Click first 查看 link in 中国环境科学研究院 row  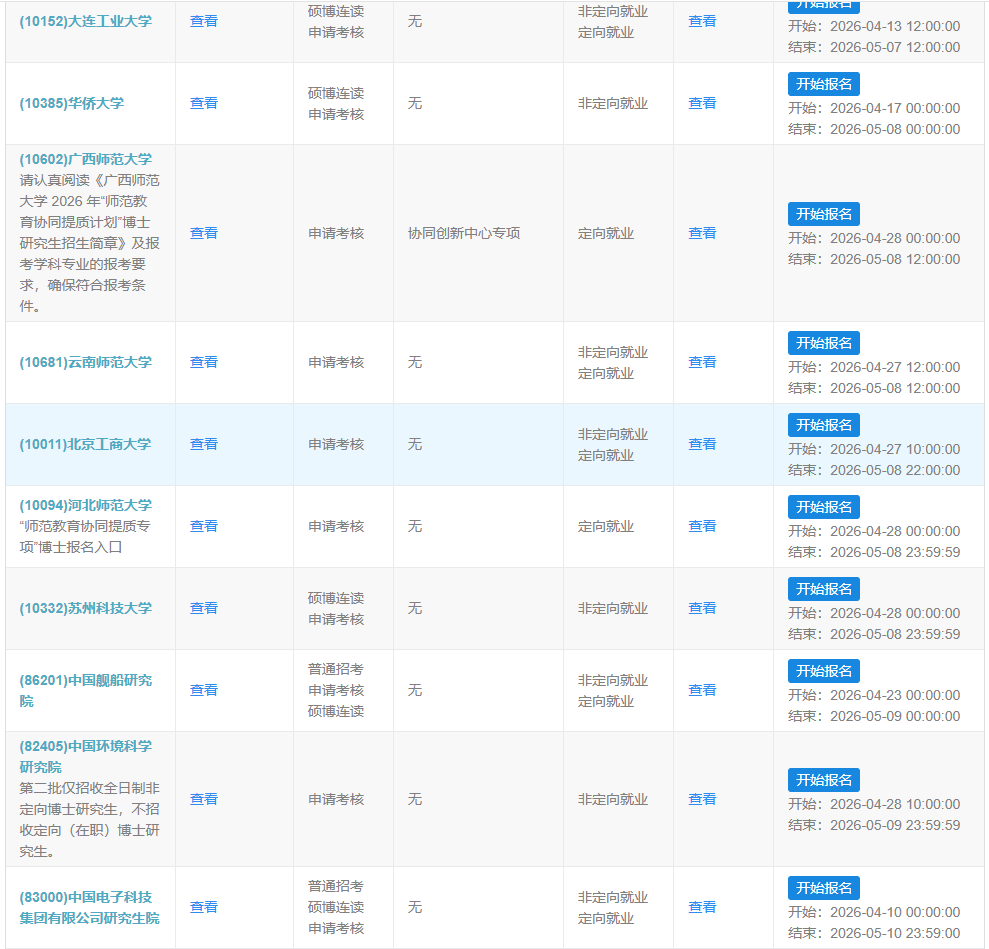[204, 800]
